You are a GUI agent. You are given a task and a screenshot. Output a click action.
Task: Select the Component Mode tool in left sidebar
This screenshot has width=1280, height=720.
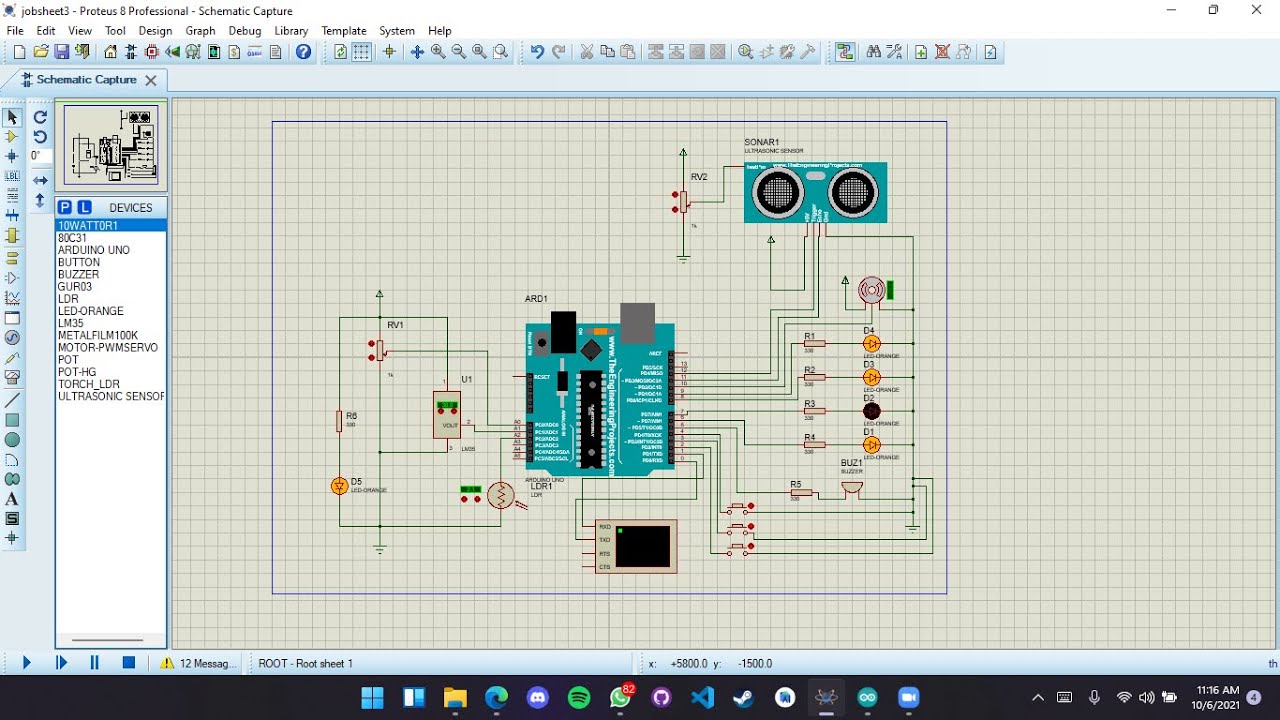pyautogui.click(x=12, y=137)
